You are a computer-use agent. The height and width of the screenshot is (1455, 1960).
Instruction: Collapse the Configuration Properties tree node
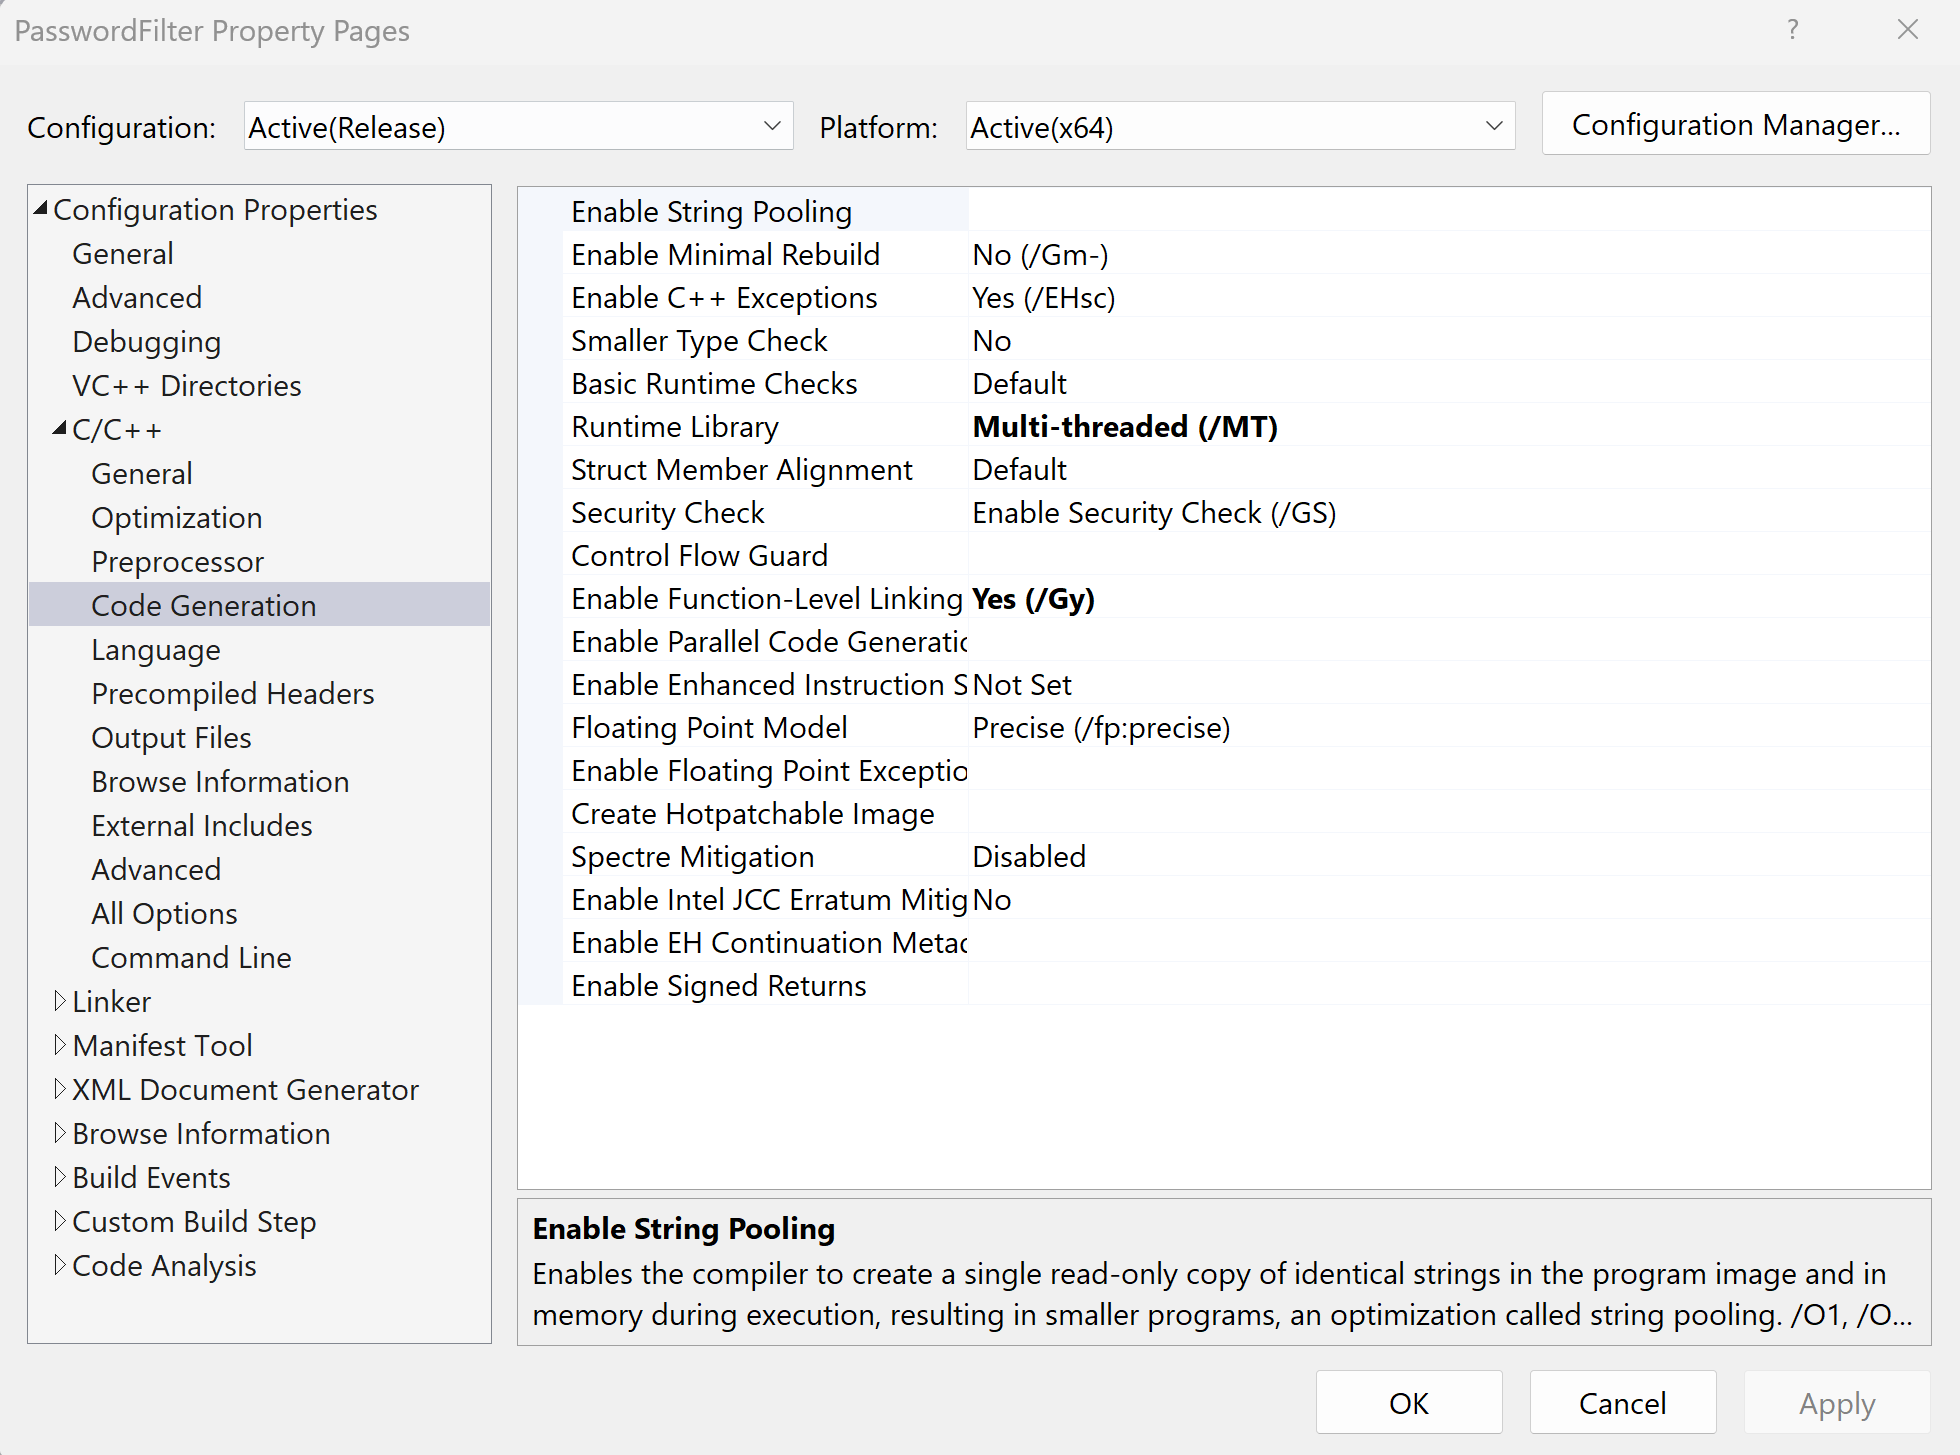pos(41,209)
